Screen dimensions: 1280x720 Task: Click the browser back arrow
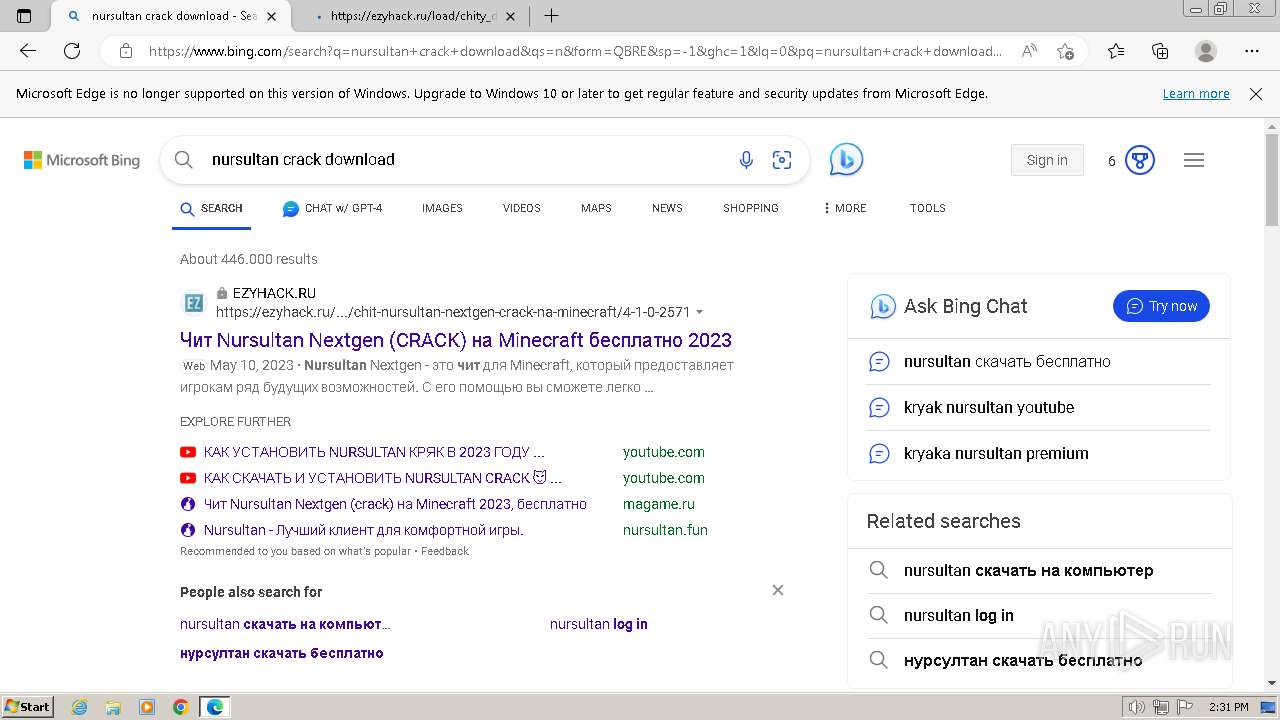pyautogui.click(x=27, y=51)
